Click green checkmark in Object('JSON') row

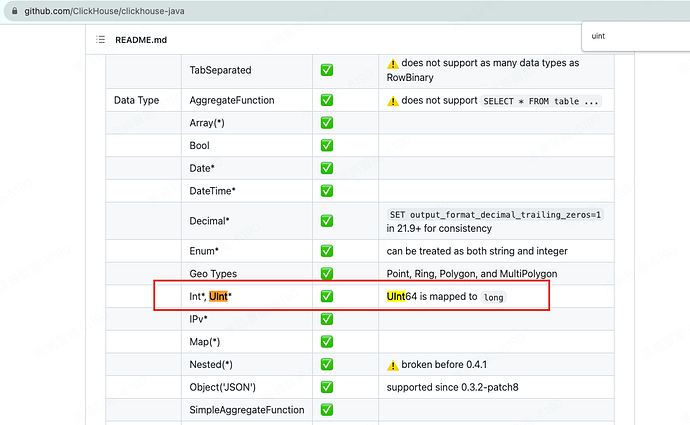pyautogui.click(x=327, y=387)
